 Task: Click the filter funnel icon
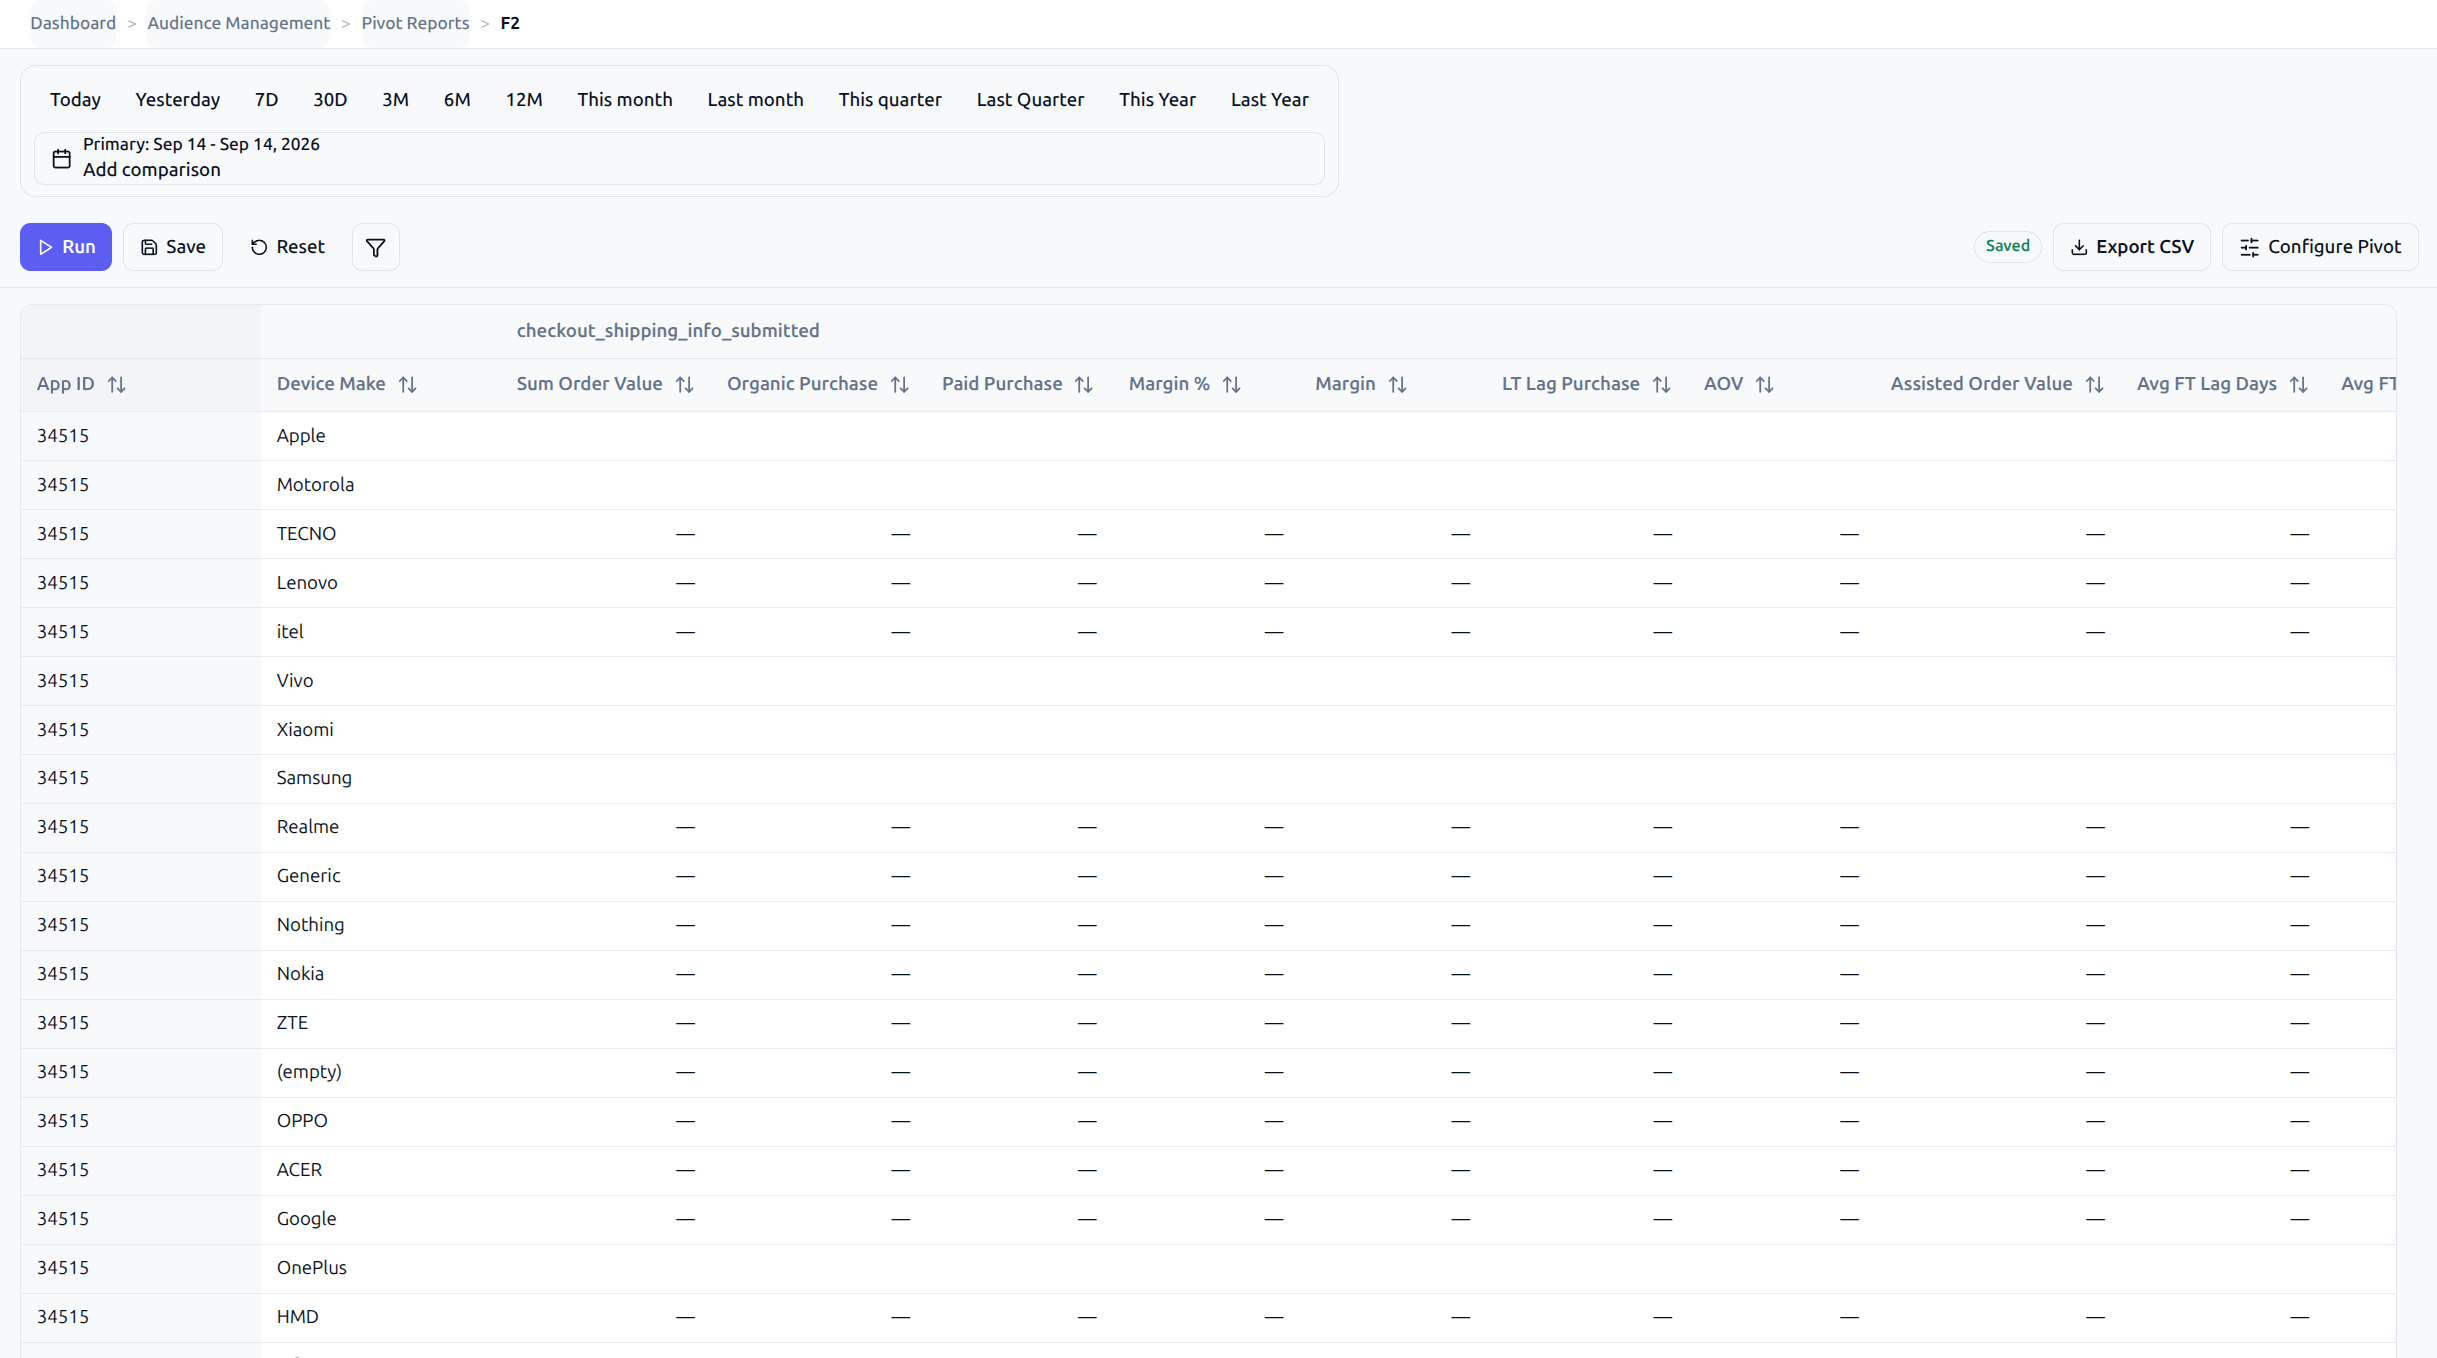click(x=375, y=247)
